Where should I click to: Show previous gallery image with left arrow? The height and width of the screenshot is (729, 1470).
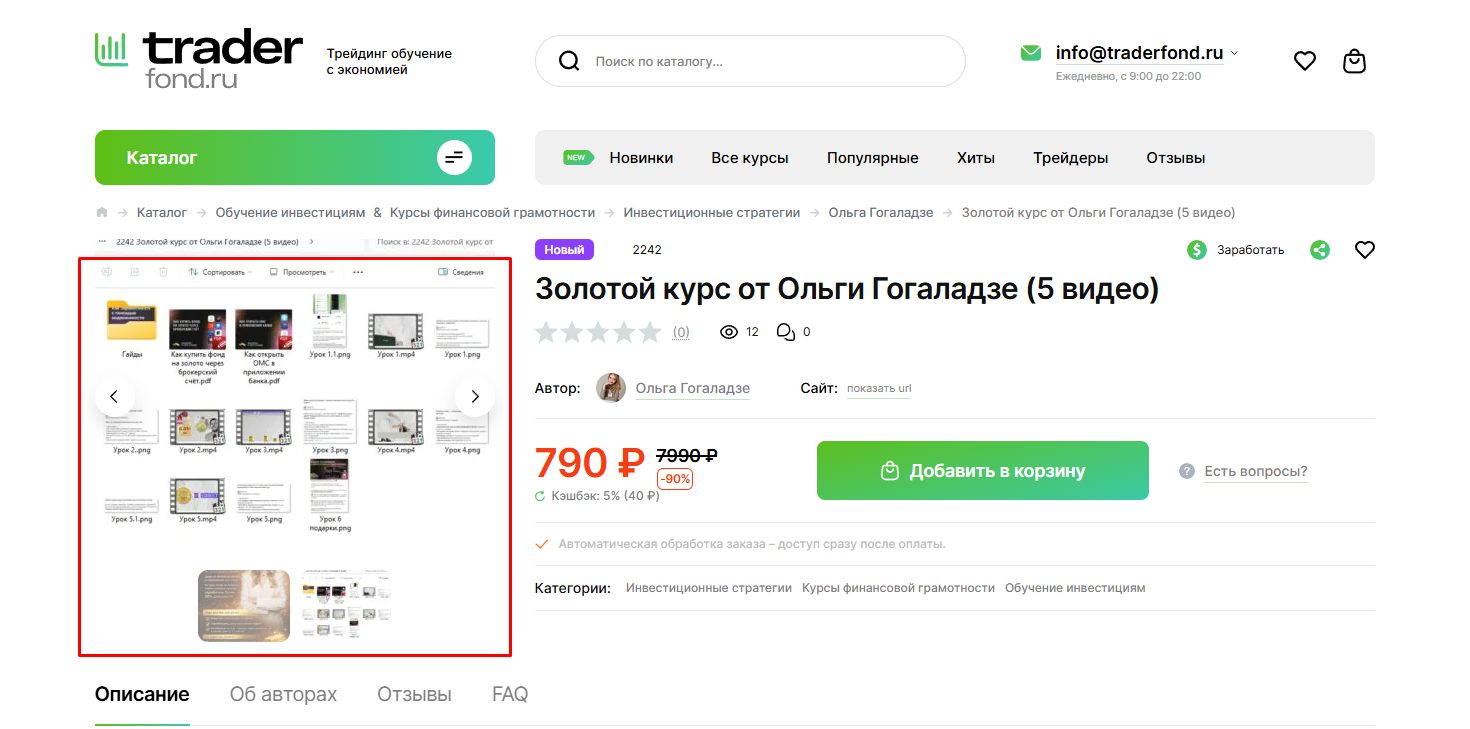pyautogui.click(x=115, y=397)
